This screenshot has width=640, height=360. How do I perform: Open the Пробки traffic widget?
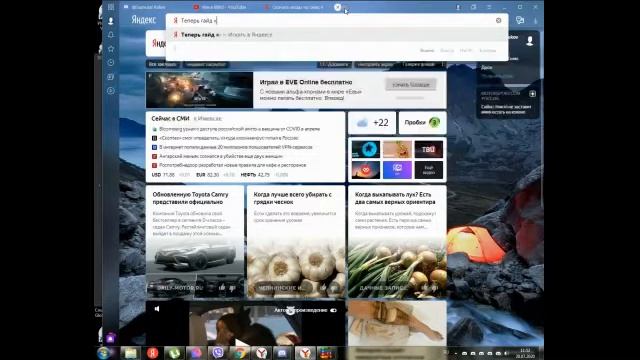422,122
